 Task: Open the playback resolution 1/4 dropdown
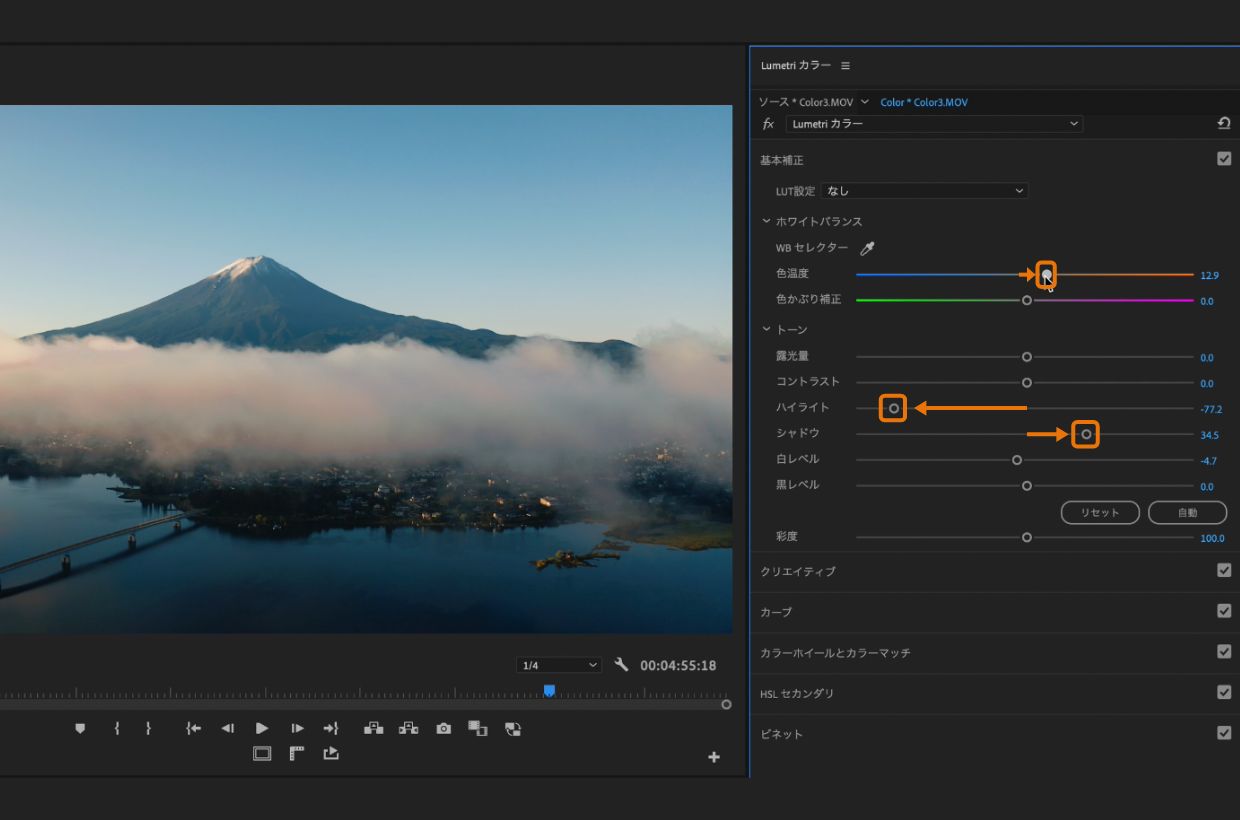(559, 666)
